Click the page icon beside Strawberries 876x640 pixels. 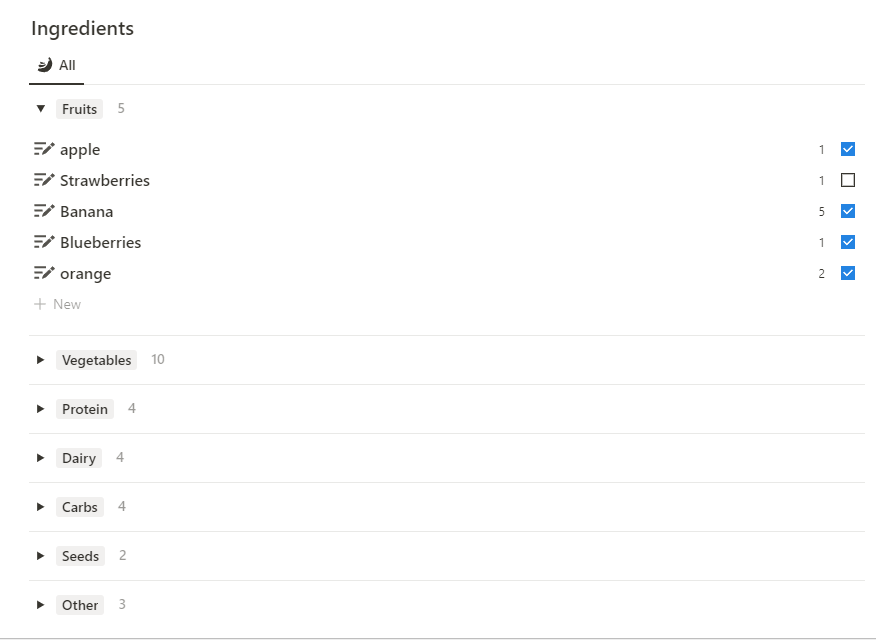click(x=44, y=181)
